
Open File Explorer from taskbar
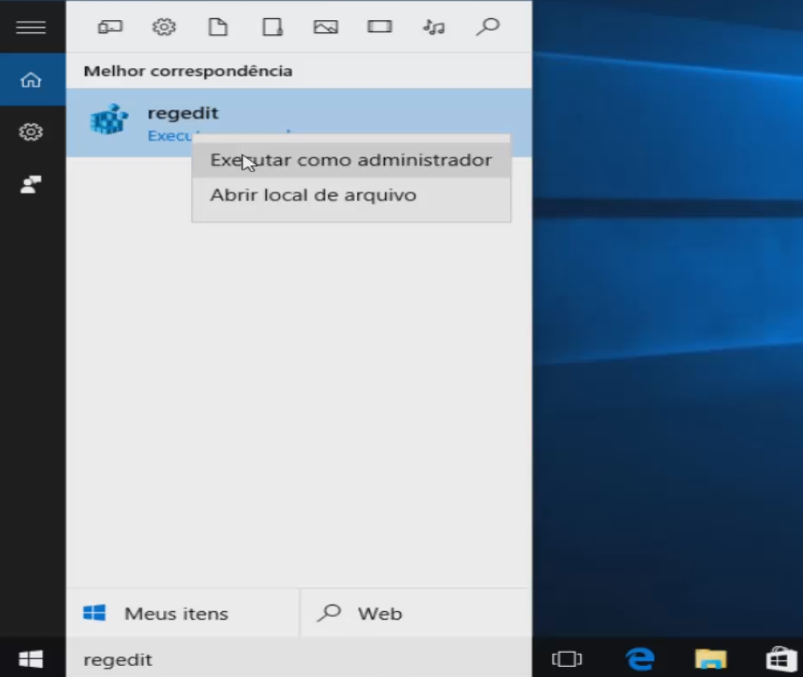[x=711, y=659]
